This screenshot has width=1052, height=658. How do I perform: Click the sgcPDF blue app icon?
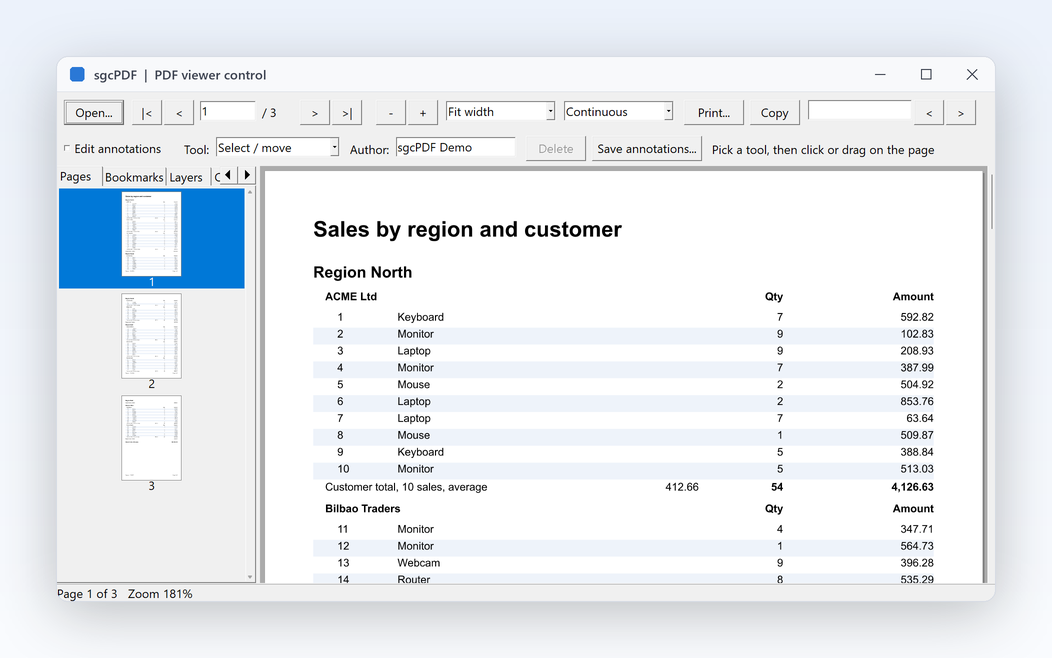77,74
